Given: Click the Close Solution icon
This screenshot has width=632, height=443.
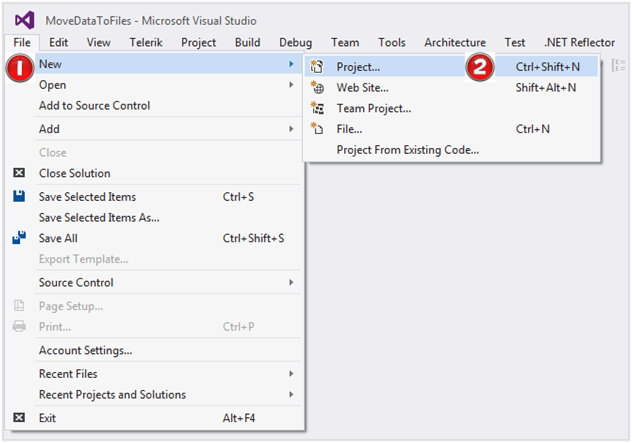Looking at the screenshot, I should point(19,173).
